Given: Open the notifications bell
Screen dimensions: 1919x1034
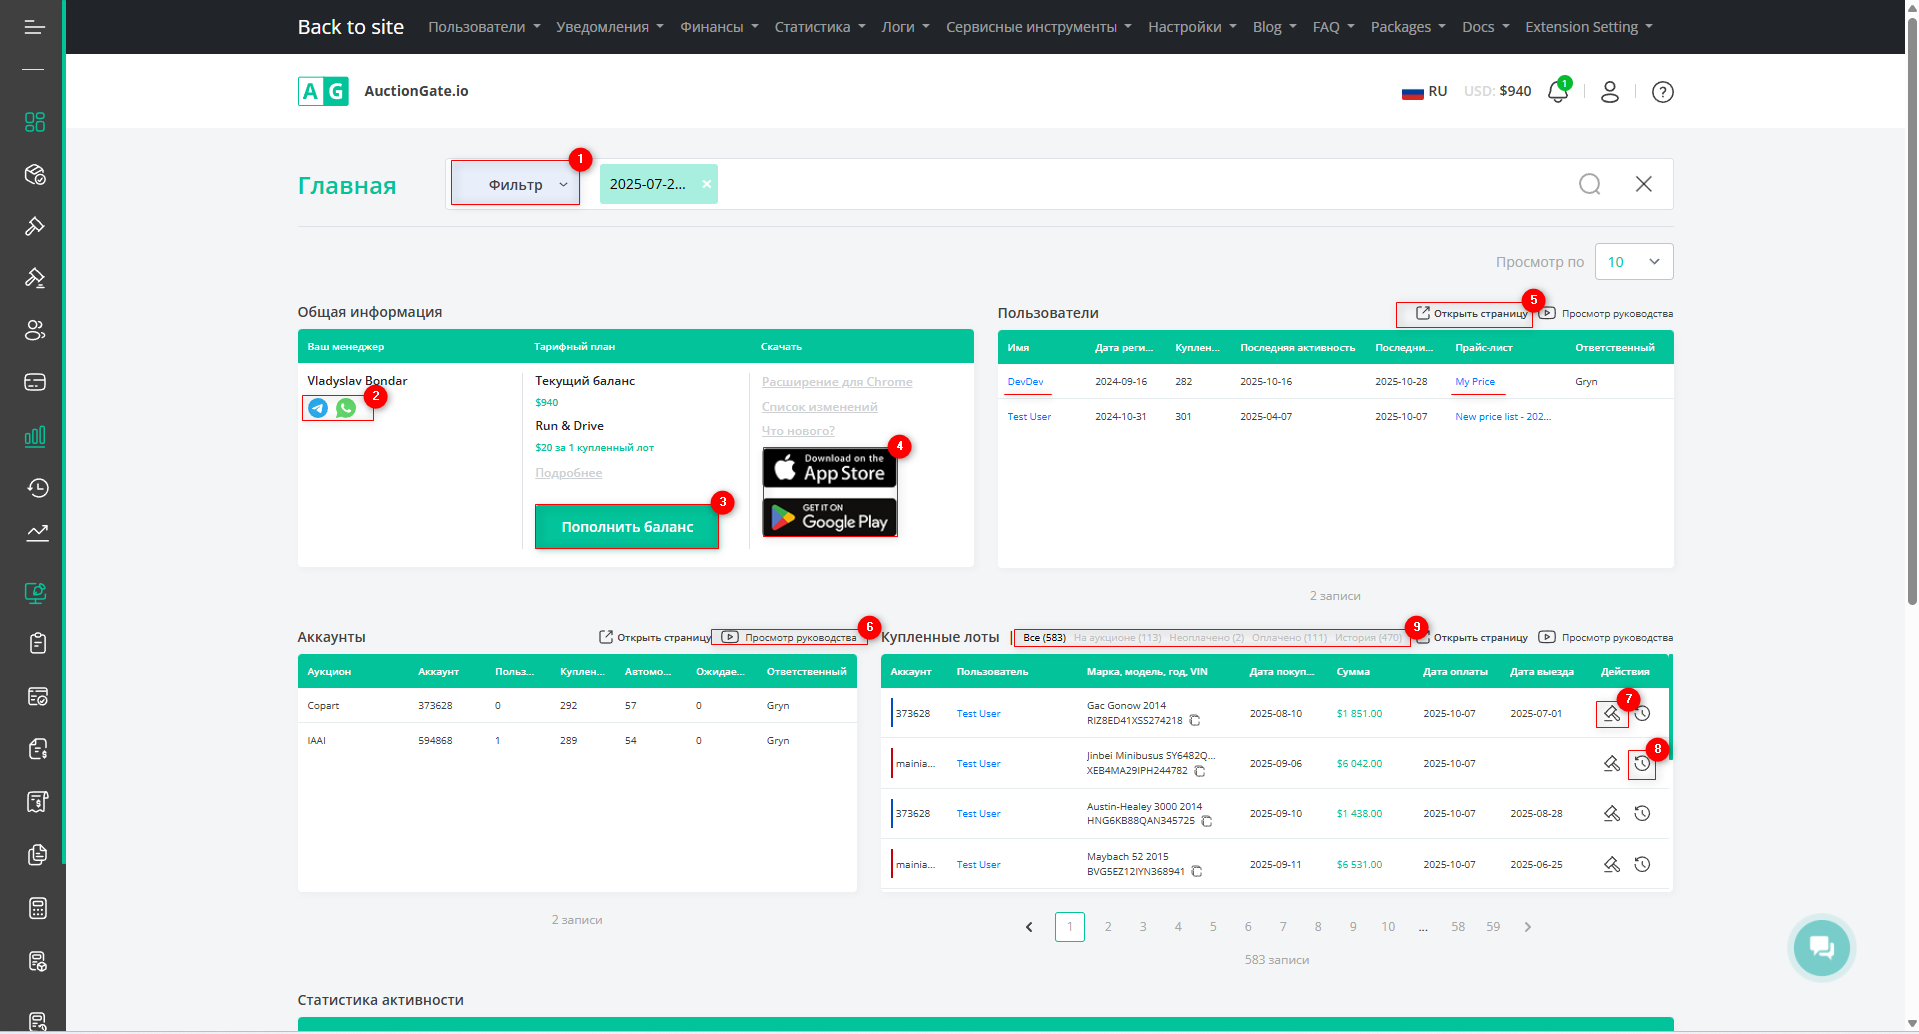Looking at the screenshot, I should (x=1557, y=92).
